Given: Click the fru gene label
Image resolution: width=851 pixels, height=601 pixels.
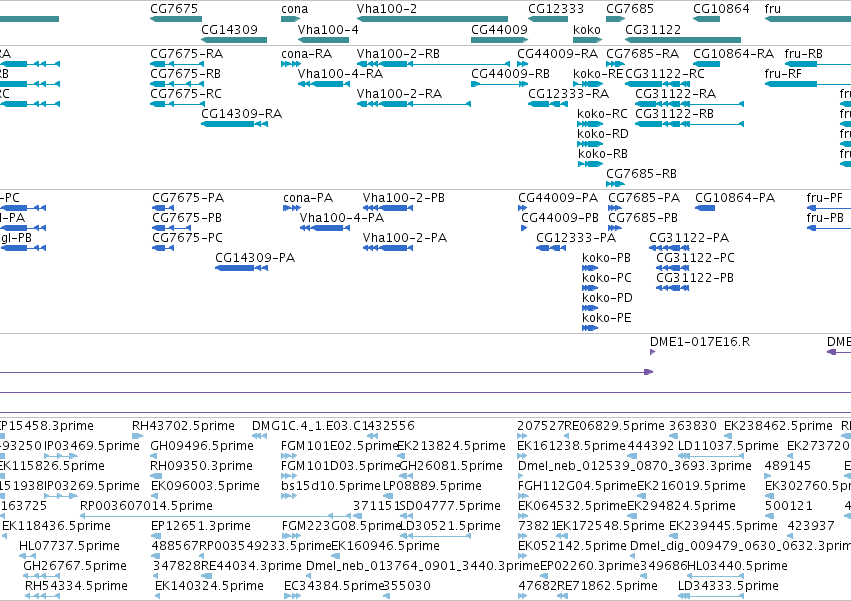Looking at the screenshot, I should tap(773, 9).
